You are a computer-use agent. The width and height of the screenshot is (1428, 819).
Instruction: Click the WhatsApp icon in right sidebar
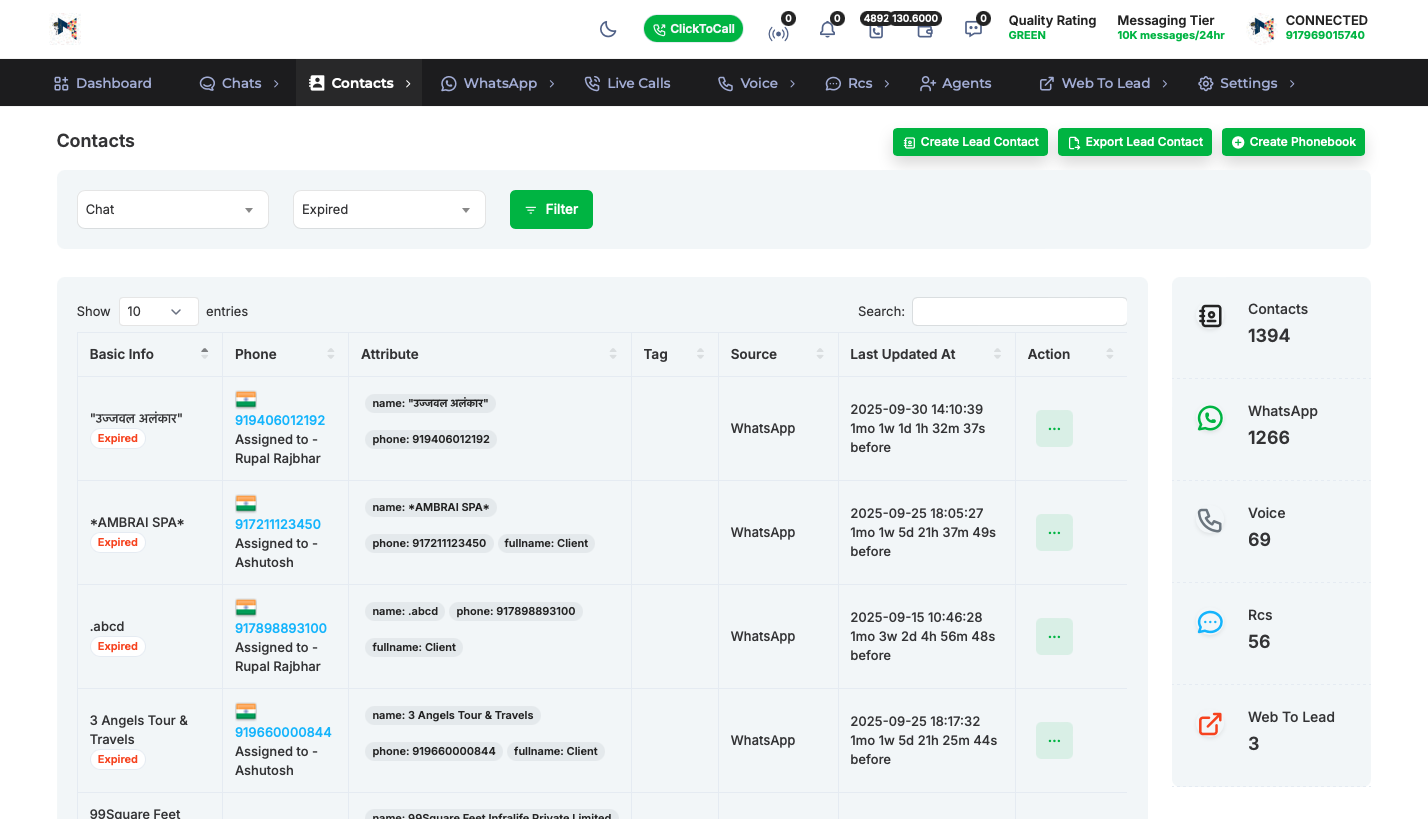click(1210, 418)
